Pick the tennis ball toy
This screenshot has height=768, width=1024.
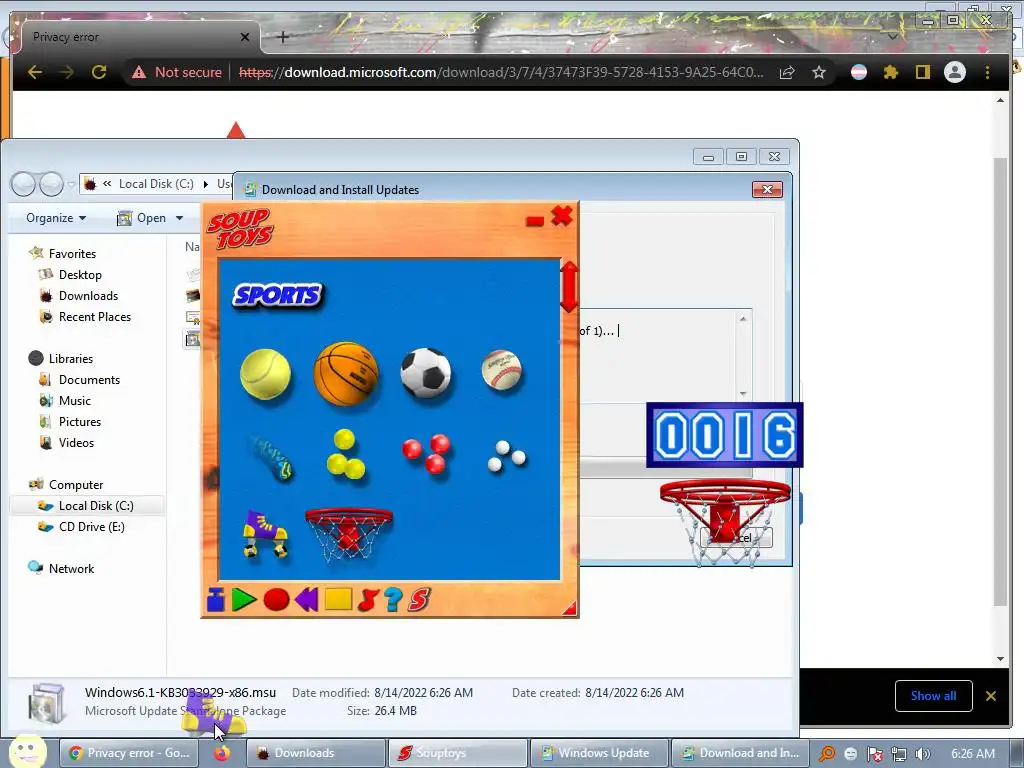click(x=265, y=374)
